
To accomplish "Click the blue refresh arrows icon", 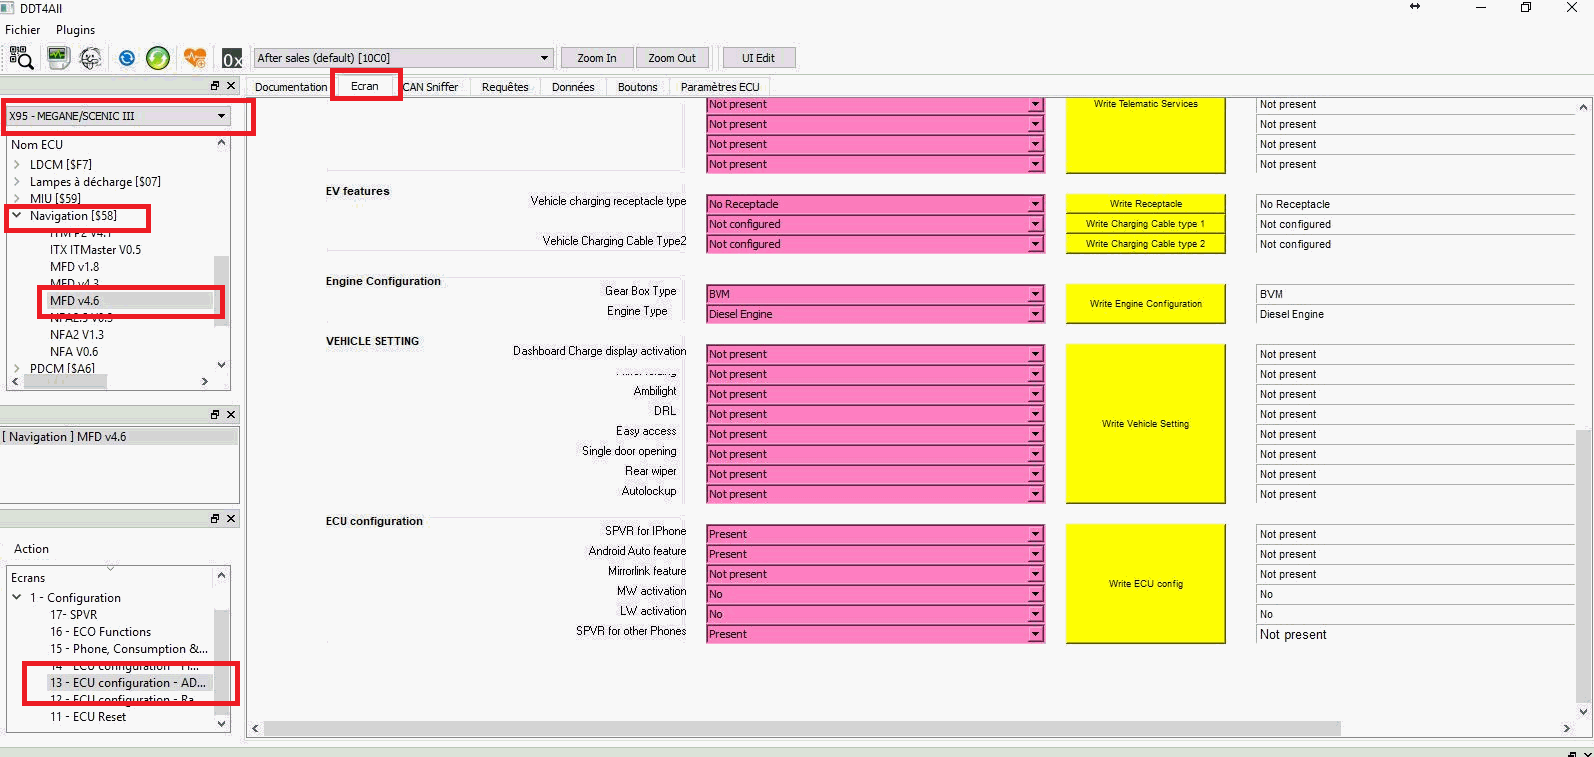I will [x=127, y=58].
